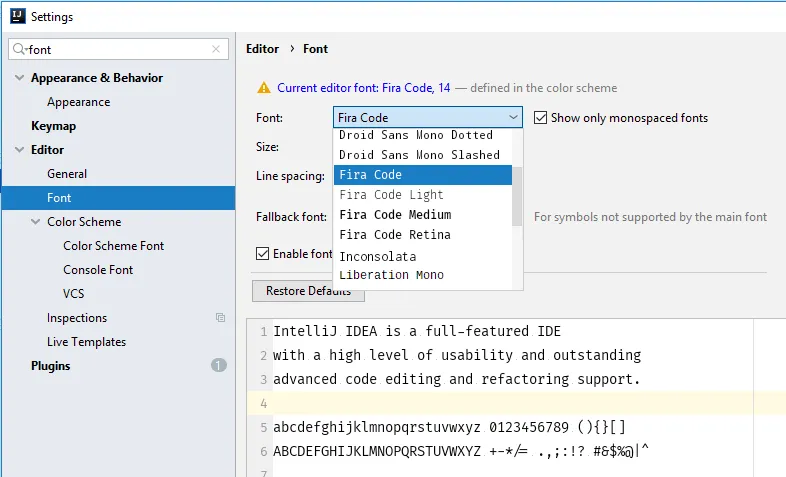
Task: Click the copy icon next to Inspections
Action: click(x=220, y=317)
